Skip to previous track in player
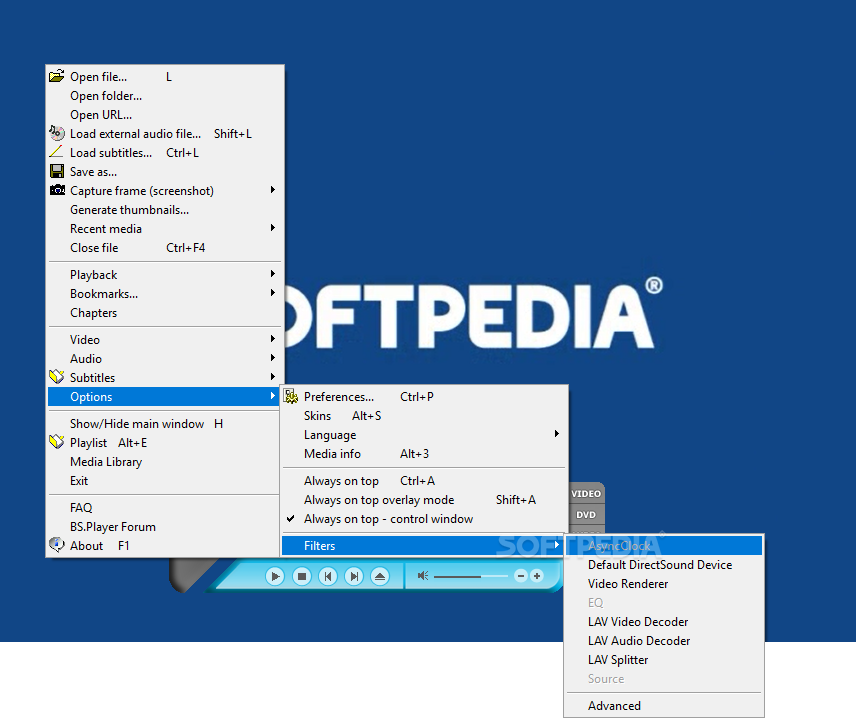856x718 pixels. pyautogui.click(x=328, y=576)
